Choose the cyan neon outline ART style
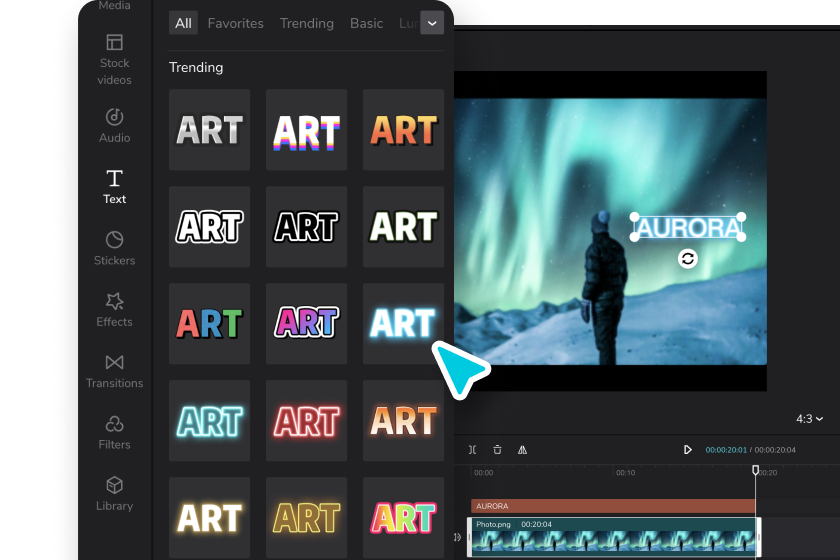This screenshot has width=840, height=560. click(x=209, y=421)
